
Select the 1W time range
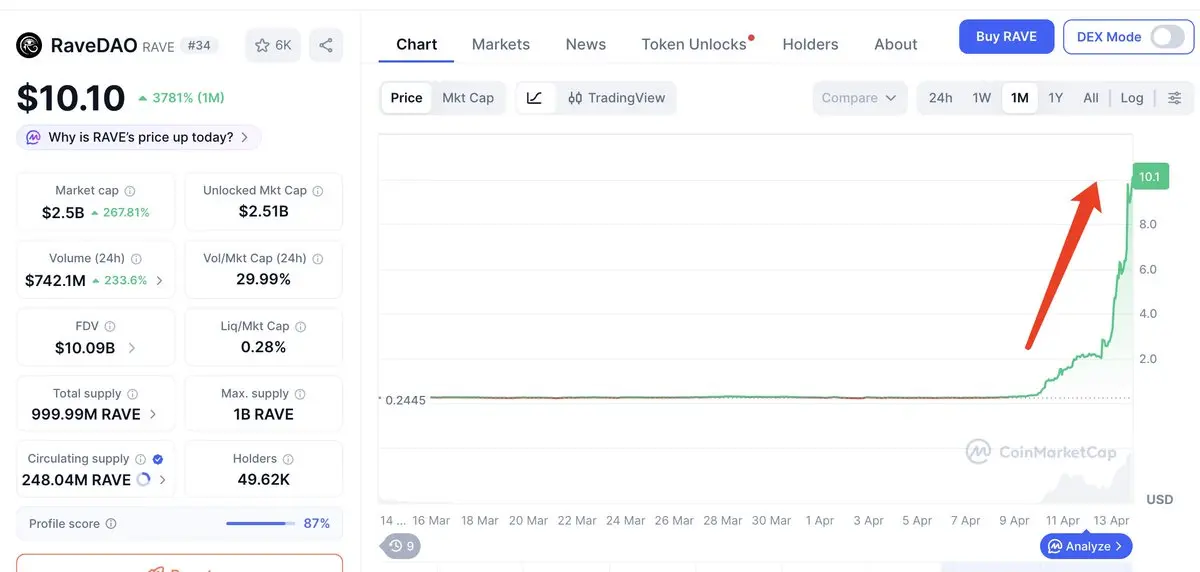tap(982, 98)
